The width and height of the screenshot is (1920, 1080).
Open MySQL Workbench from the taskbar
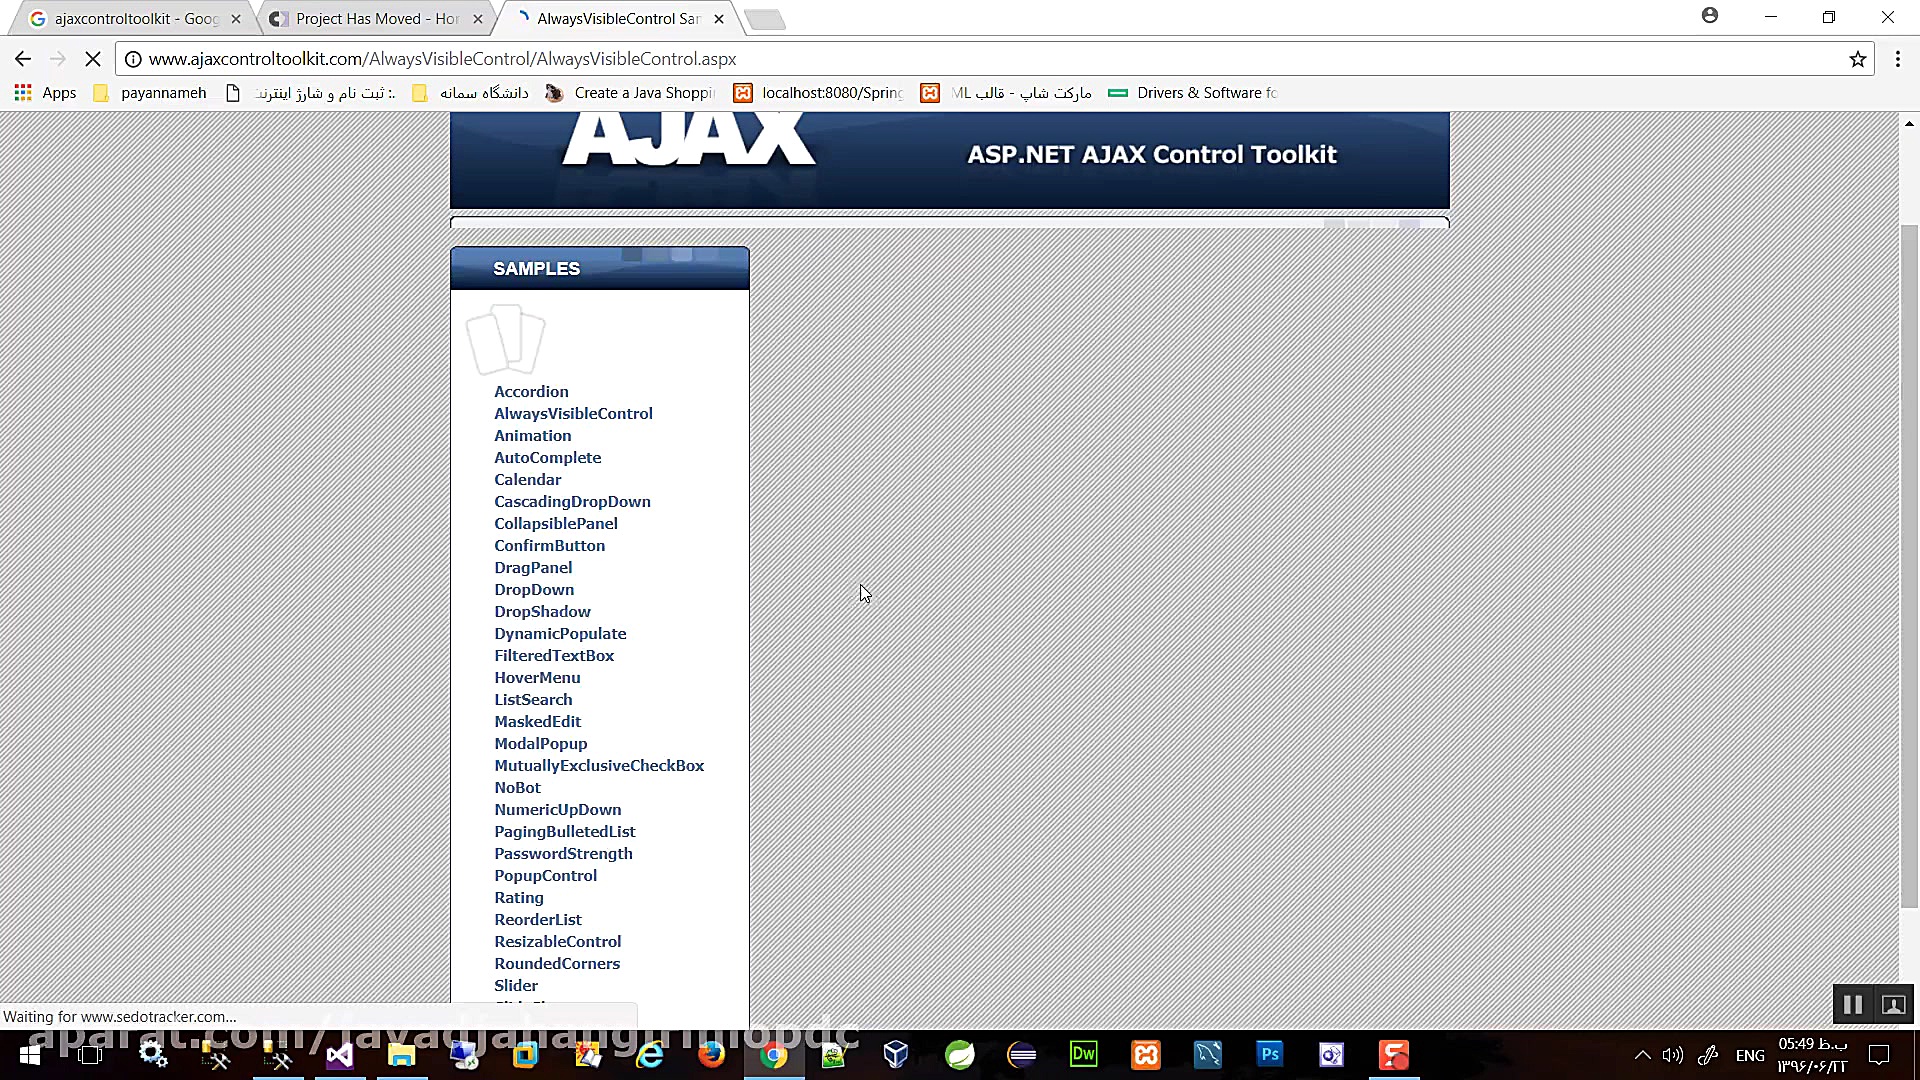click(1207, 1054)
